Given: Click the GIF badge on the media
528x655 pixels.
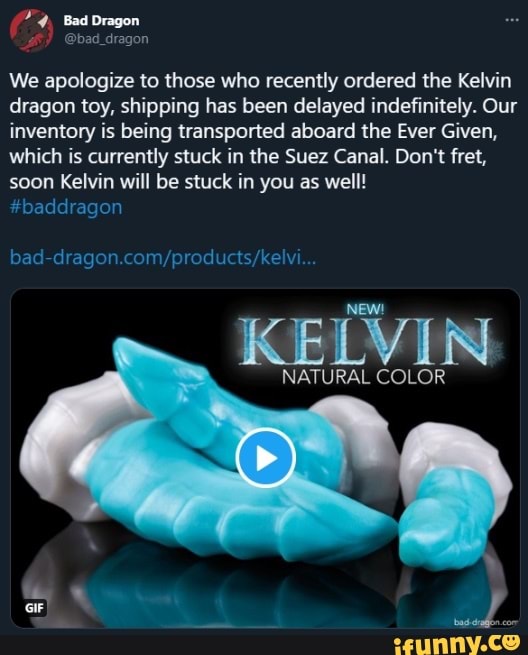Looking at the screenshot, I should click(35, 608).
